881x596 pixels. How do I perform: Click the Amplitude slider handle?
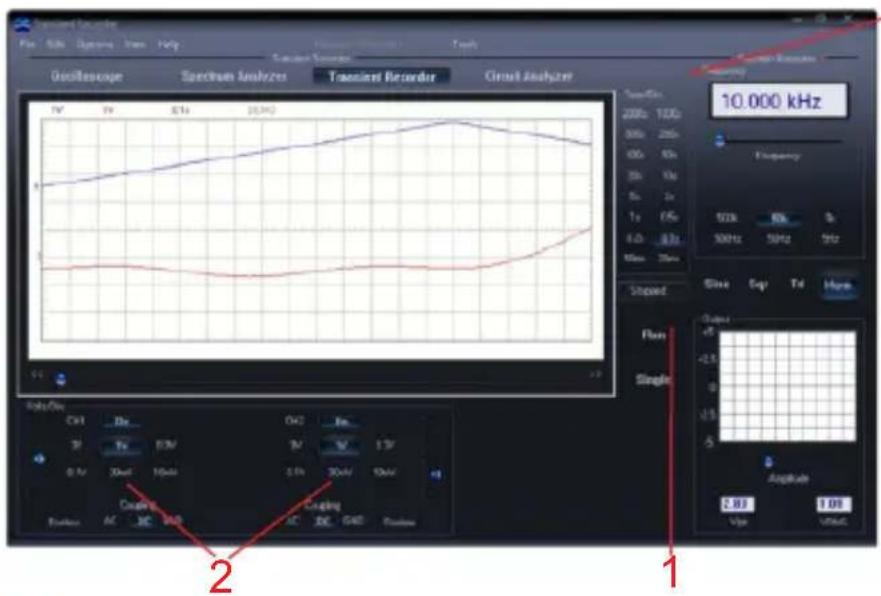[x=769, y=462]
